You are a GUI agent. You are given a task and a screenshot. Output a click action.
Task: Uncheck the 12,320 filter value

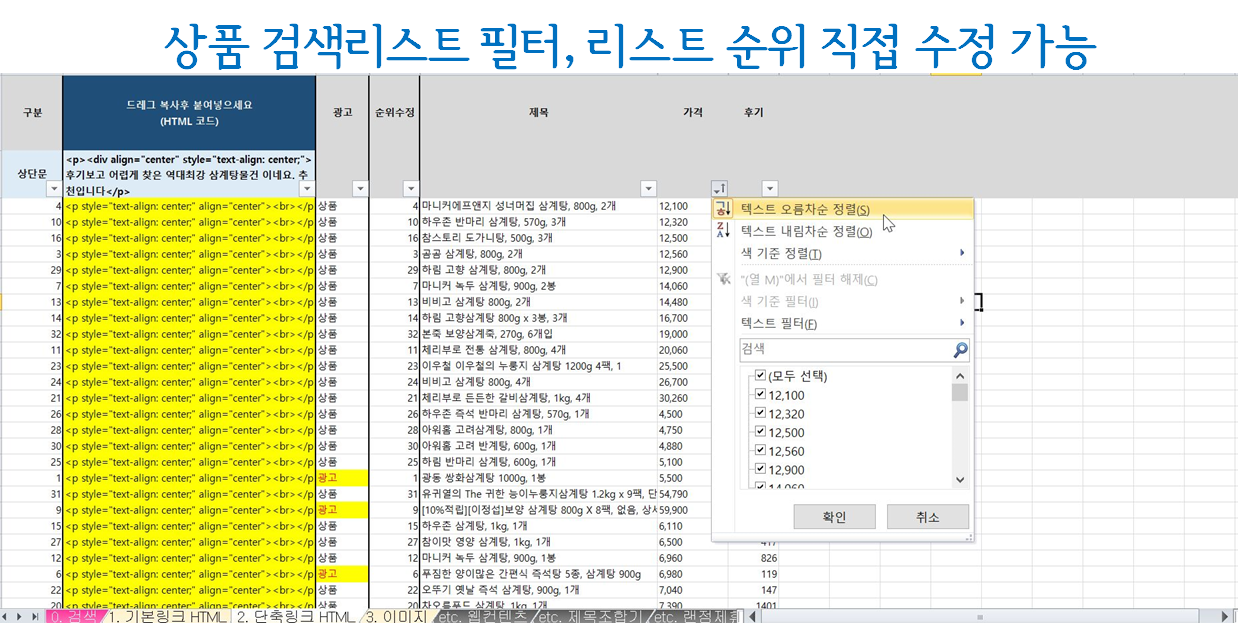tap(760, 414)
